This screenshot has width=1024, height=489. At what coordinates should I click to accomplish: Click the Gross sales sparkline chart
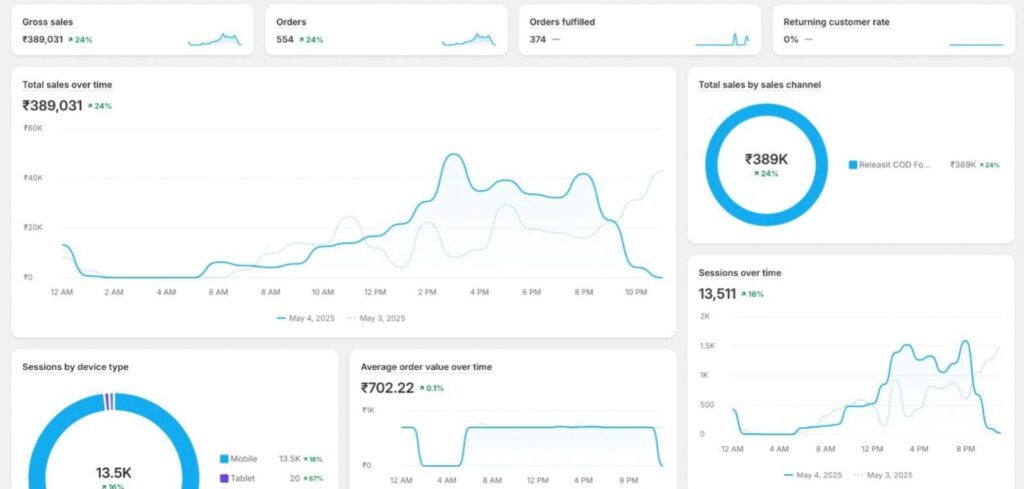(214, 40)
